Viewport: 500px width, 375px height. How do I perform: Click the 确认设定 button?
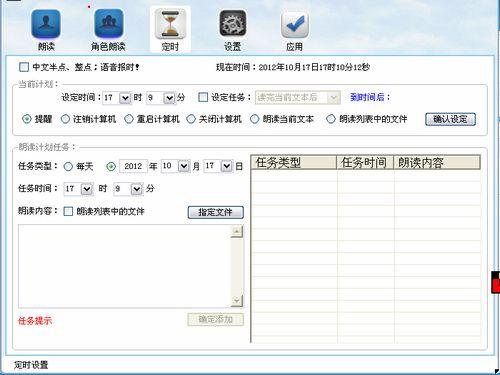pos(450,119)
